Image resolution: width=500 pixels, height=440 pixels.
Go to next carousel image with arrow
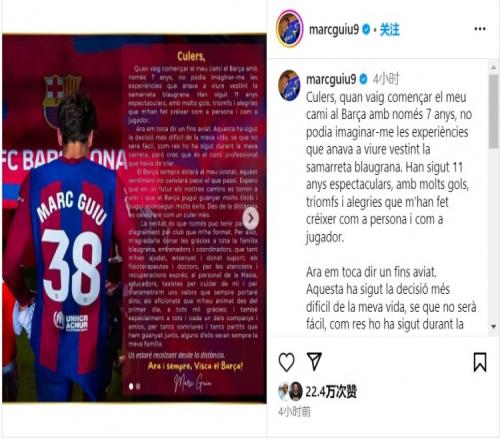251,218
